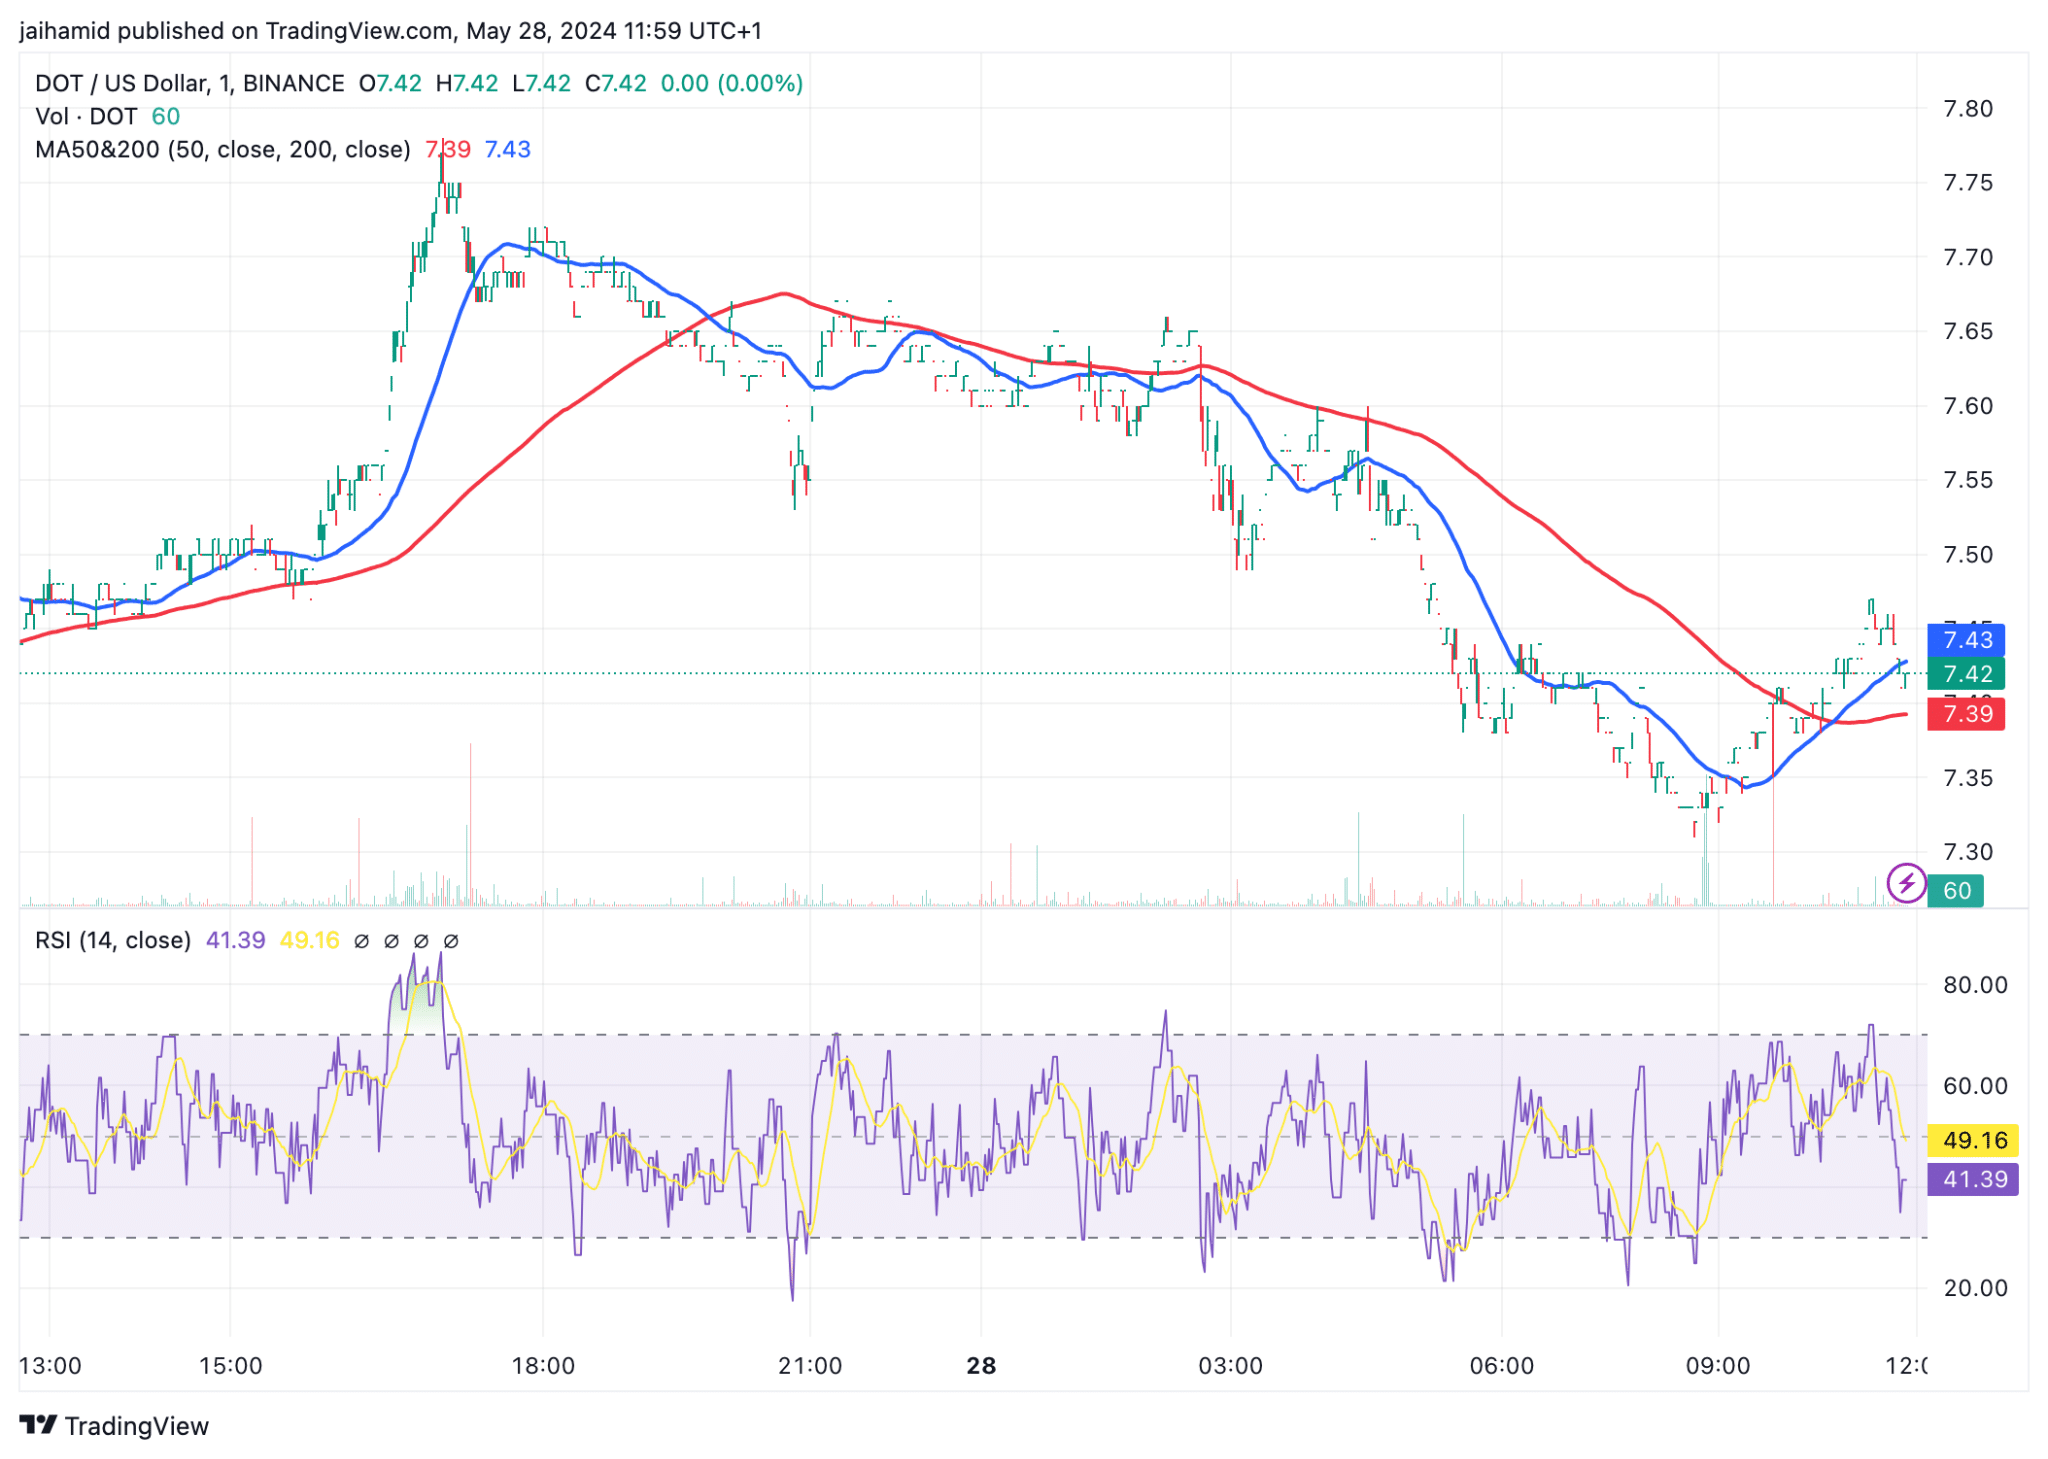Click the green 7.42 current price tag

[1966, 674]
